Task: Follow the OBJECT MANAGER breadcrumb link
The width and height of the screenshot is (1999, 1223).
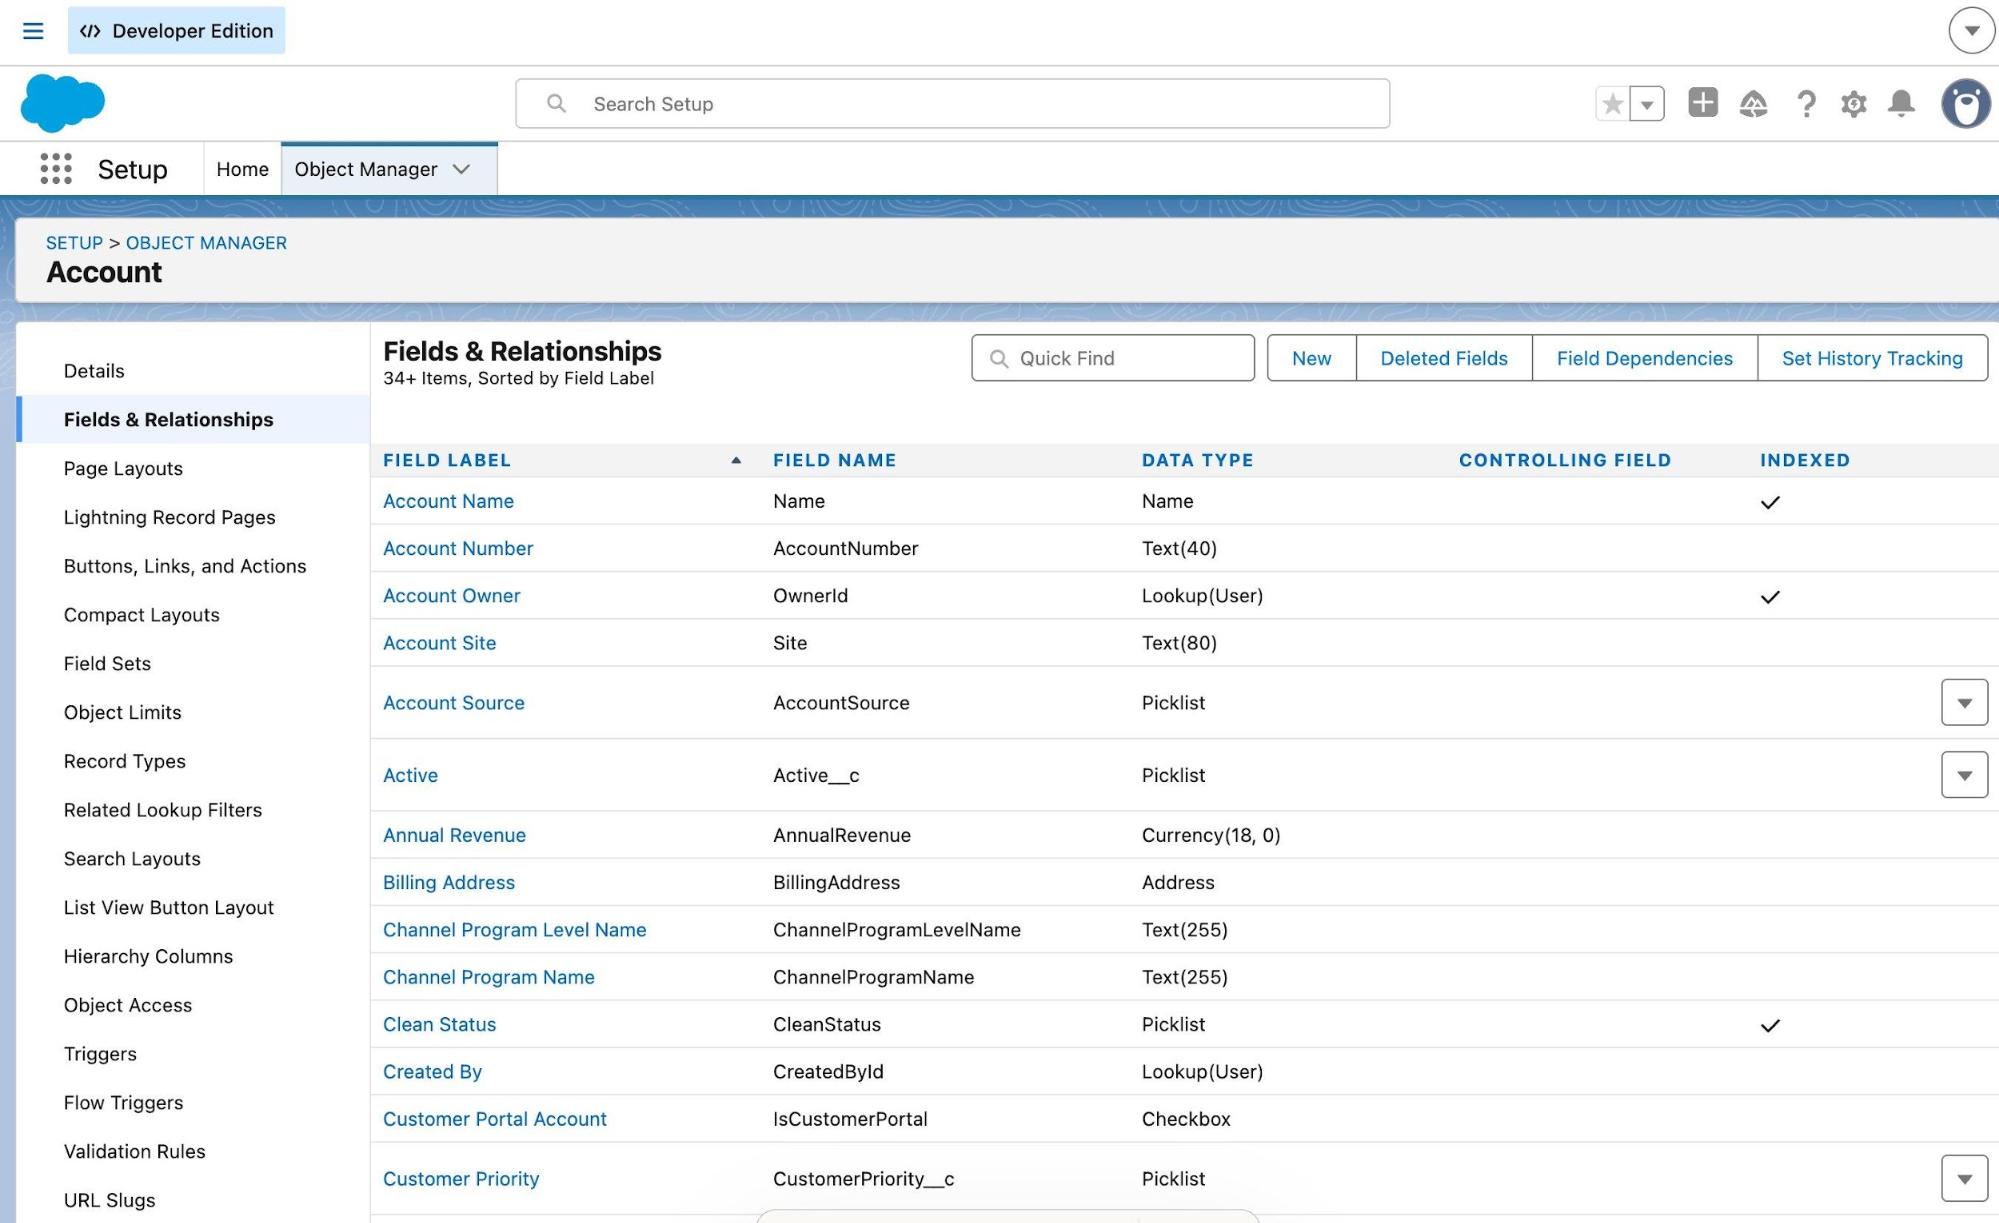Action: pyautogui.click(x=206, y=243)
